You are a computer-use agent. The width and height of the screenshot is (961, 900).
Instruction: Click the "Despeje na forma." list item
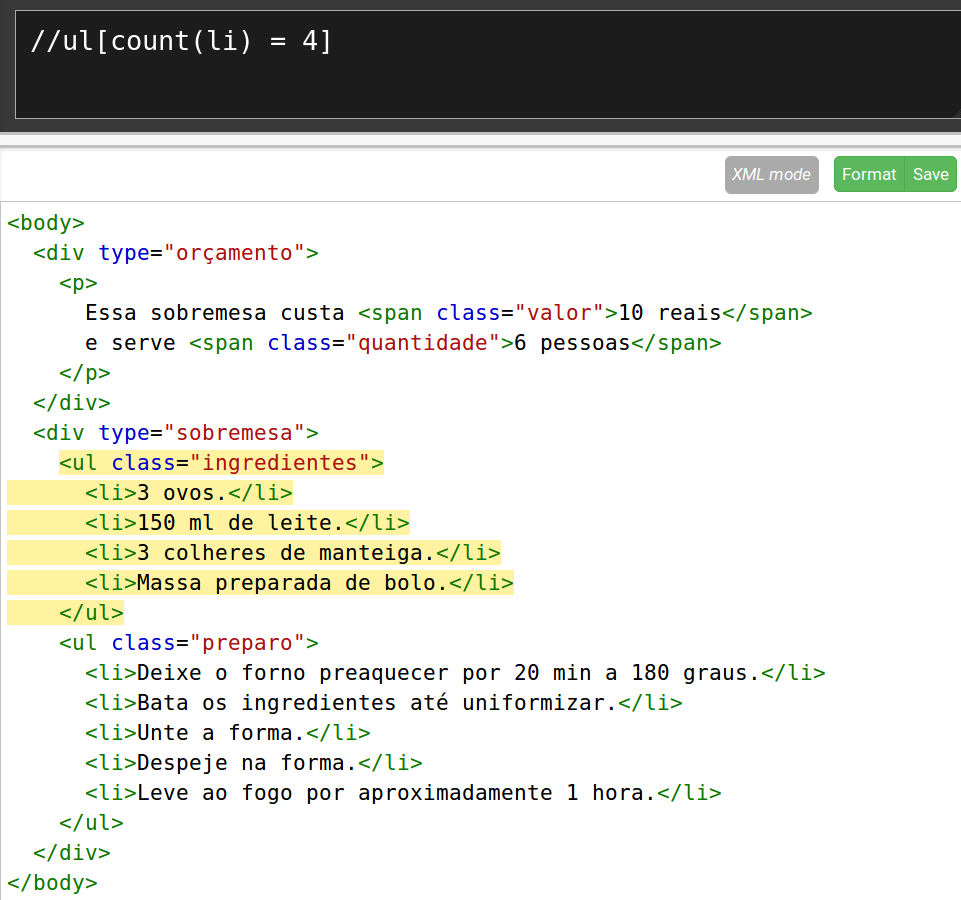(x=247, y=763)
